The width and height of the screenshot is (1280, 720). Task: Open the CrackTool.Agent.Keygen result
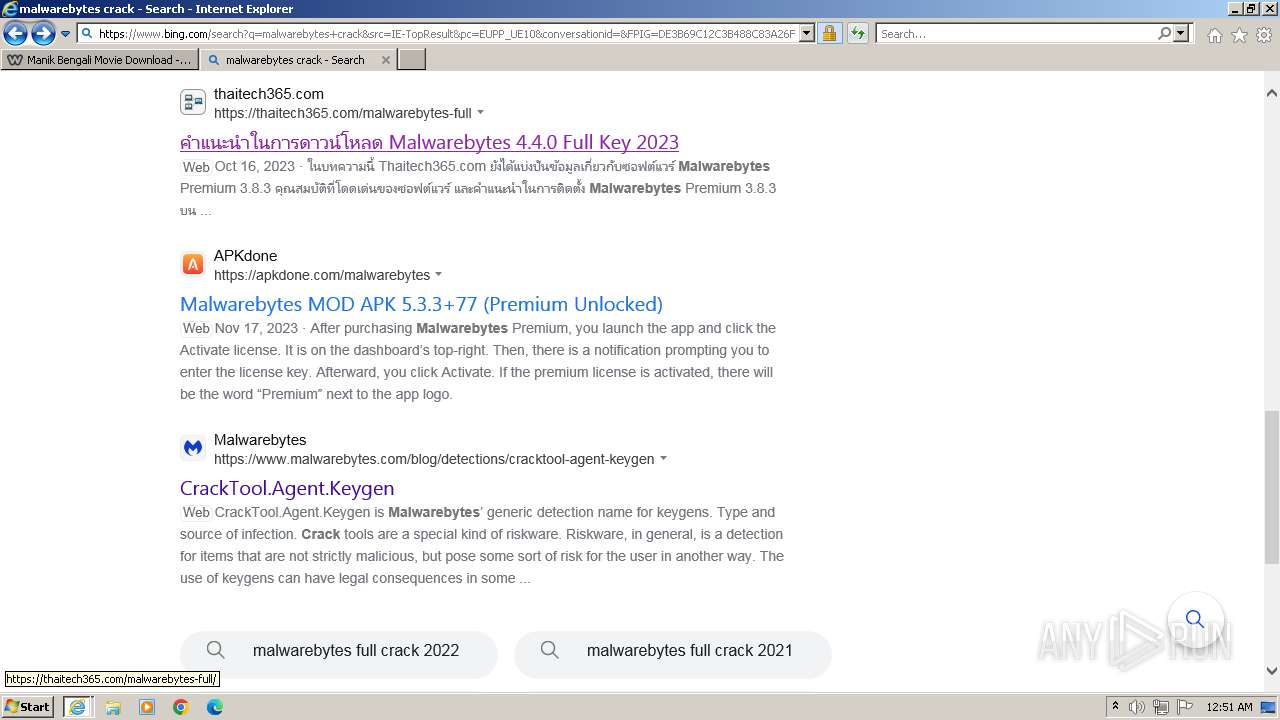(x=287, y=488)
